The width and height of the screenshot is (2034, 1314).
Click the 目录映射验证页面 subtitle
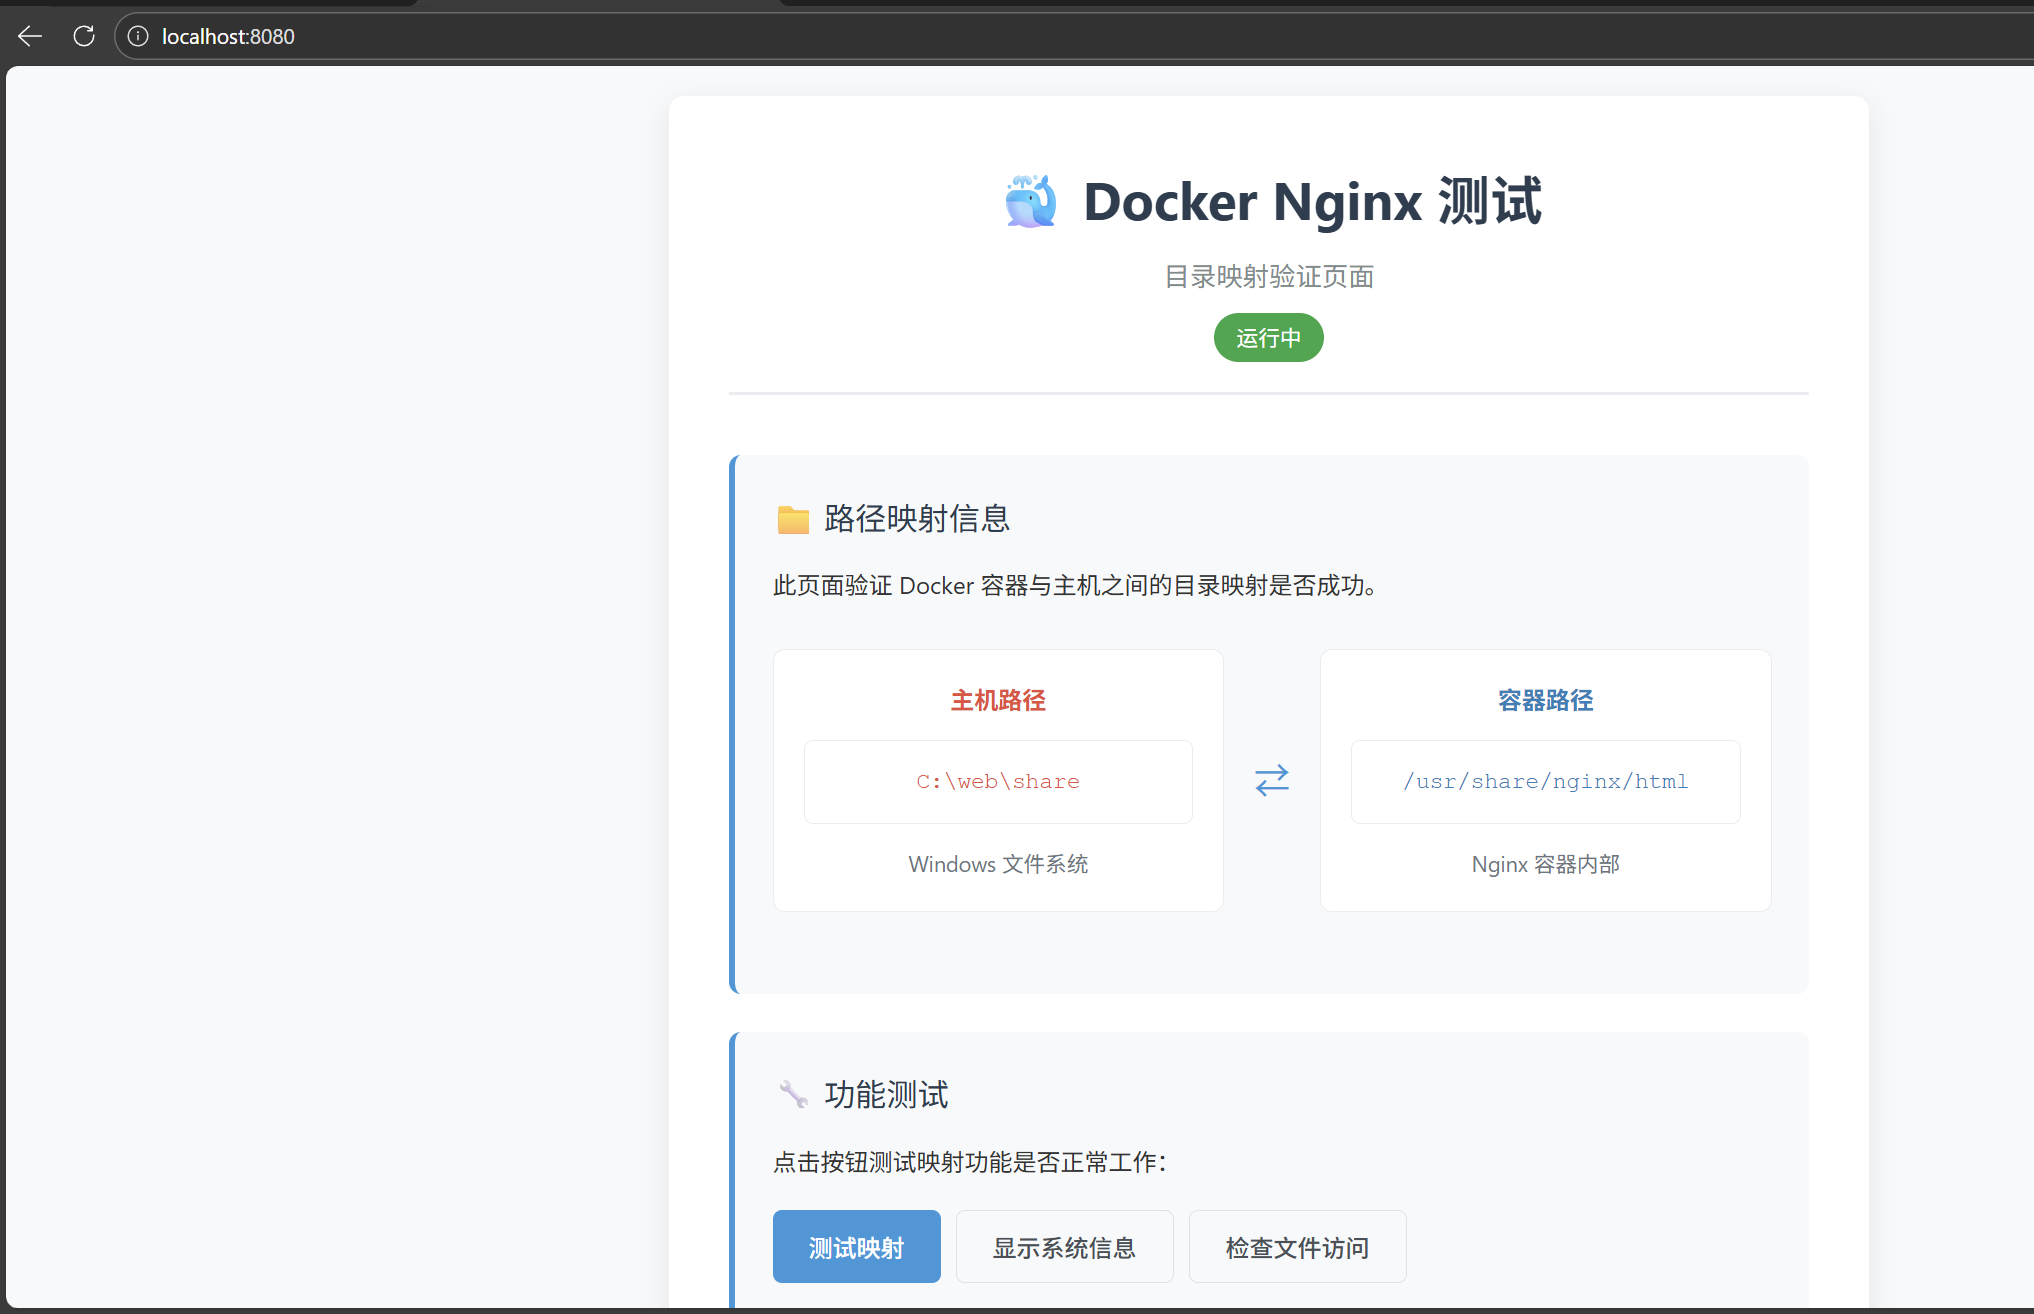click(1268, 277)
